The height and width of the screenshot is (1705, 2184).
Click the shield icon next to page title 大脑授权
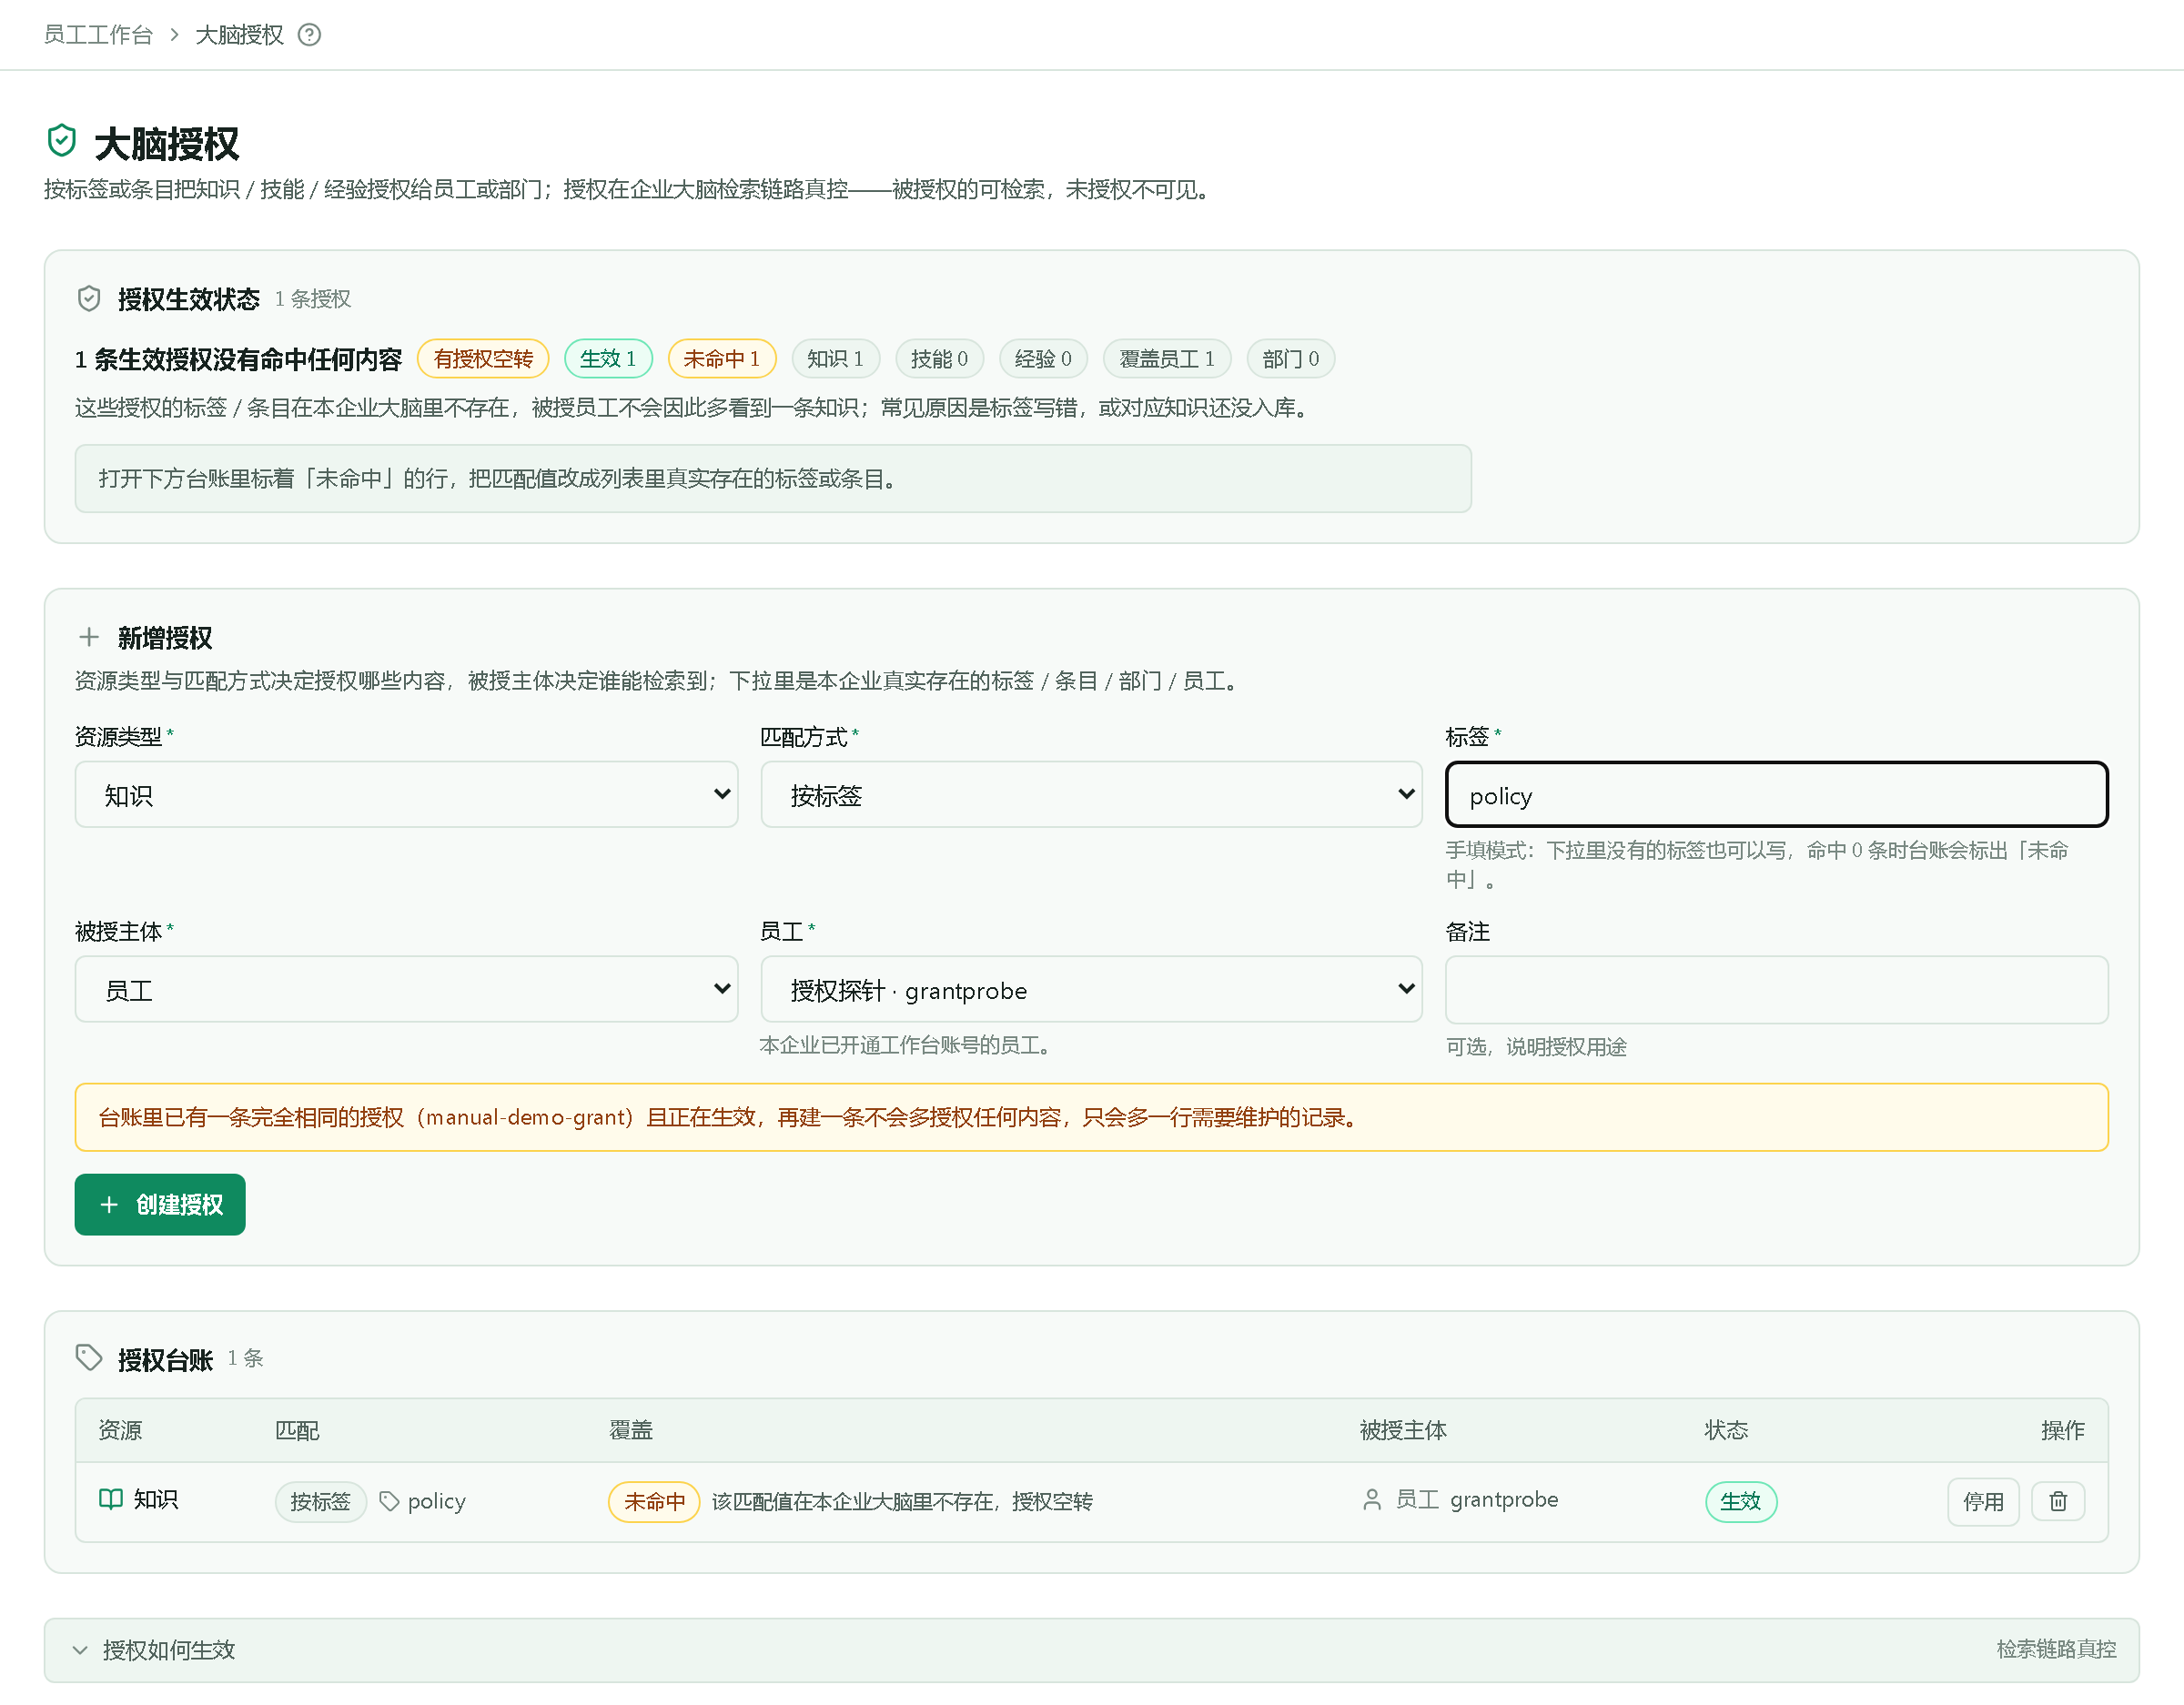[62, 141]
